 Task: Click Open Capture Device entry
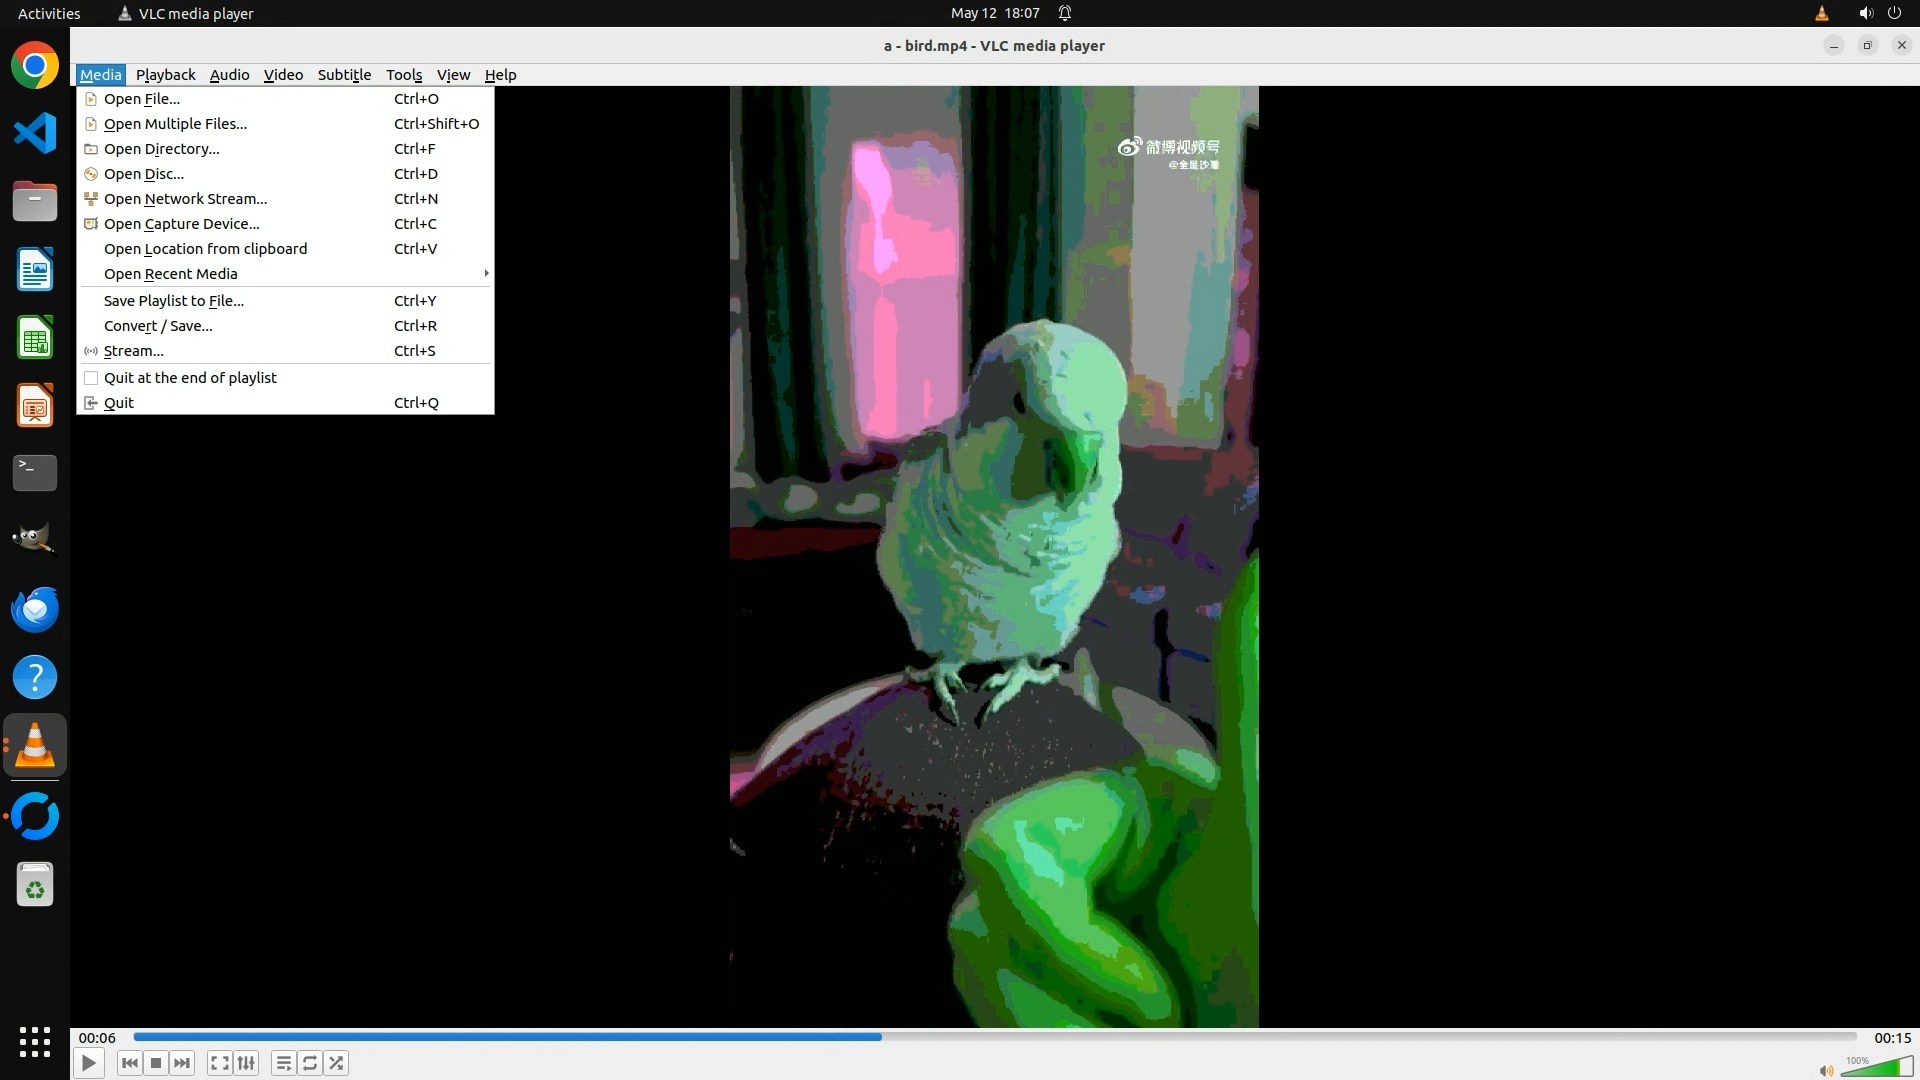click(x=181, y=224)
